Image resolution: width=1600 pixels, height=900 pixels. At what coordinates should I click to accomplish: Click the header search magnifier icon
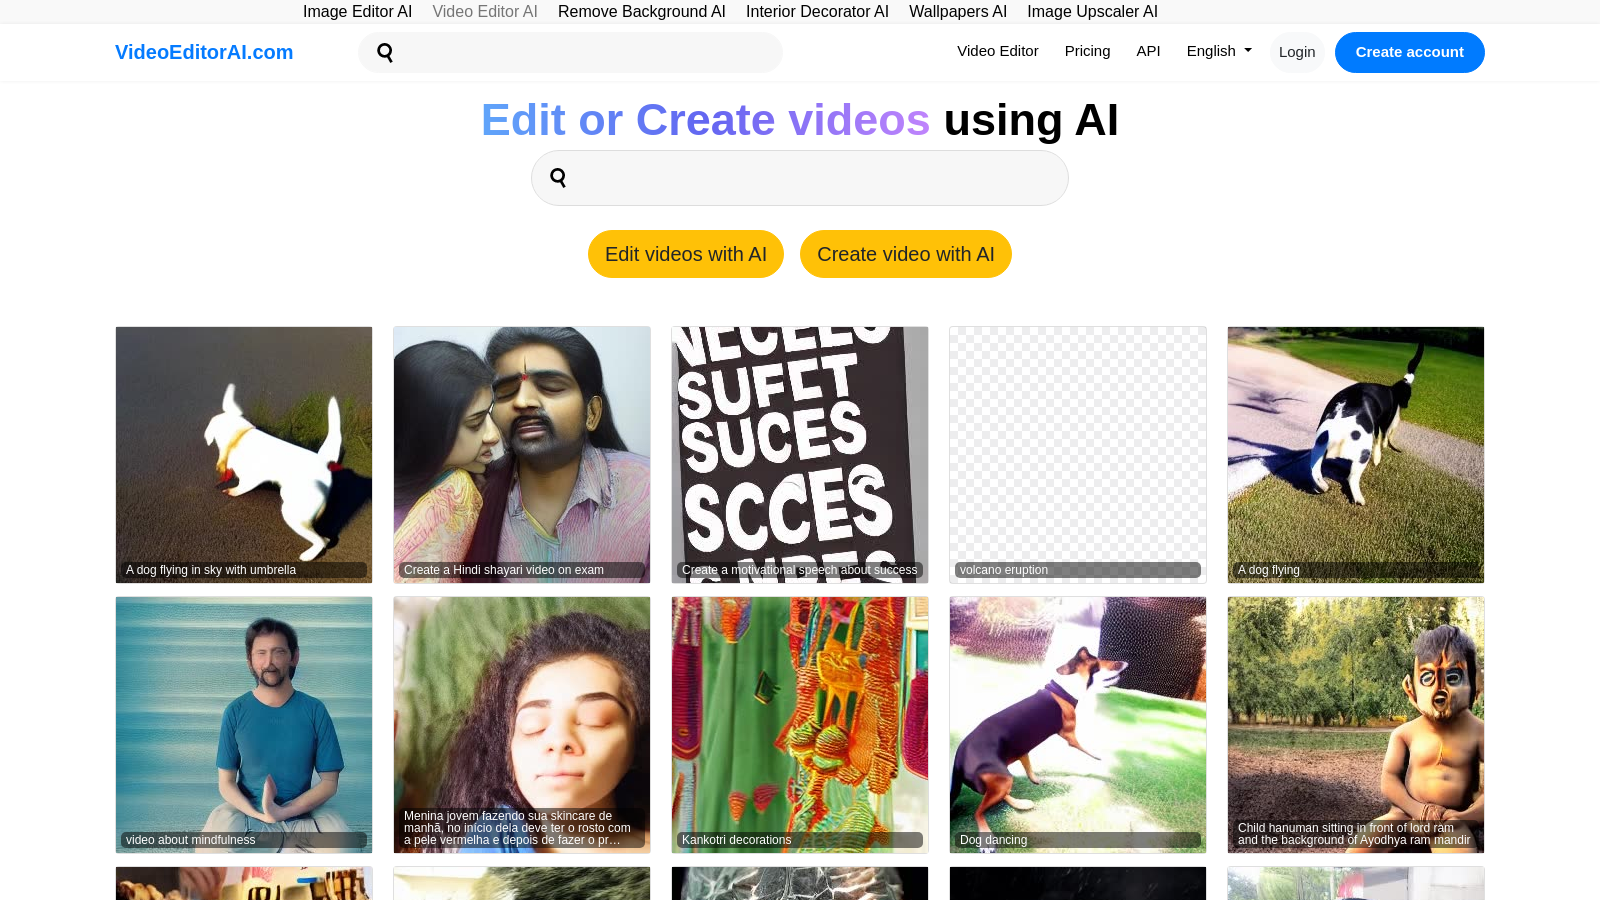coord(385,53)
